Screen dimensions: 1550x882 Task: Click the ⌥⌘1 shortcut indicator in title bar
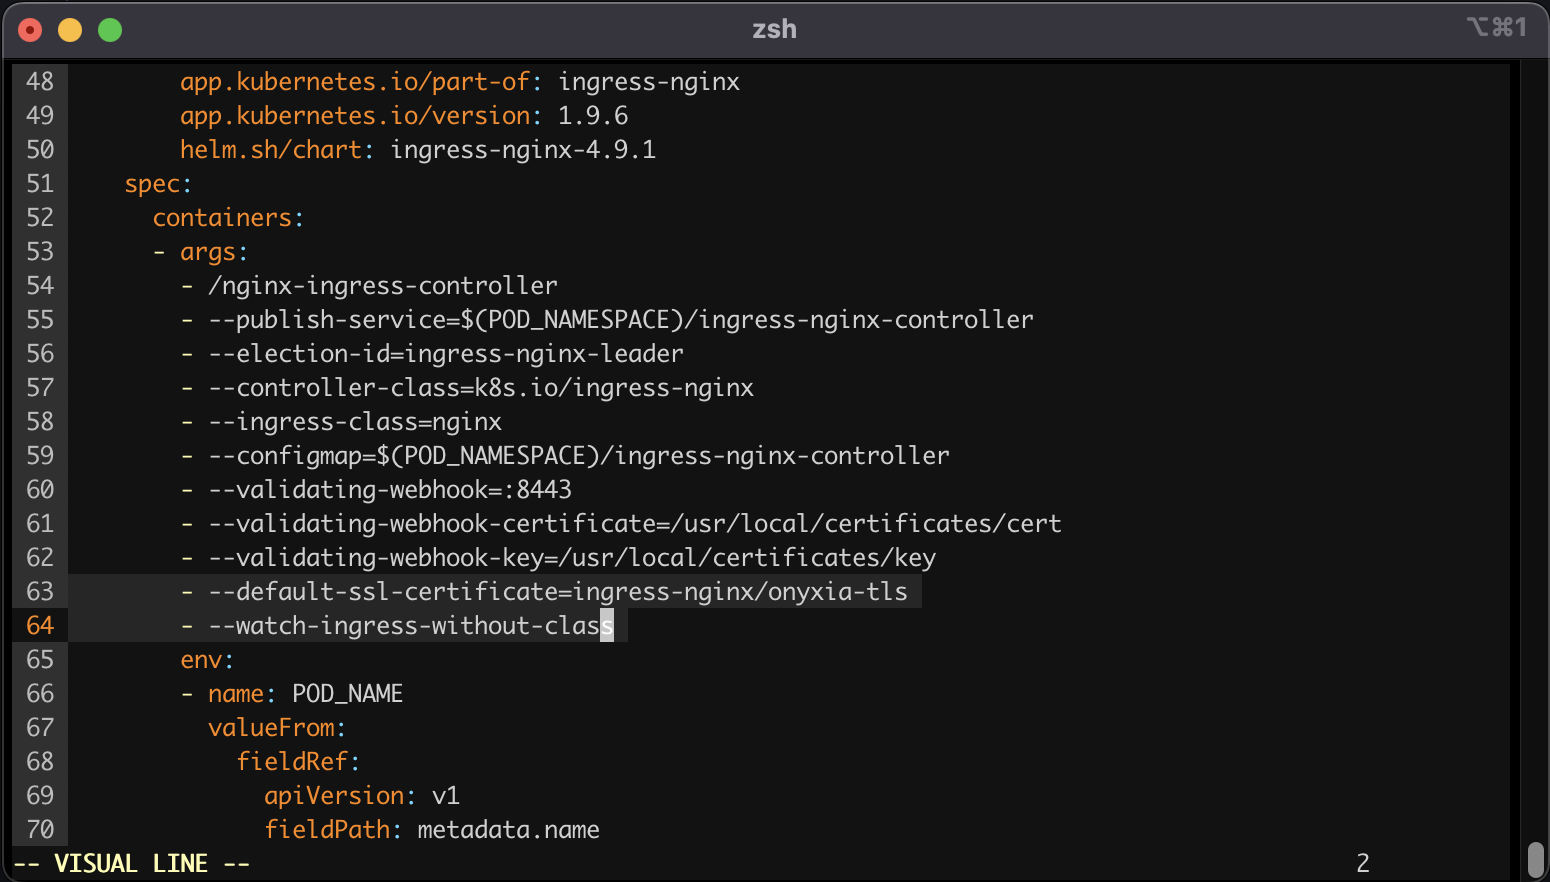click(x=1496, y=27)
